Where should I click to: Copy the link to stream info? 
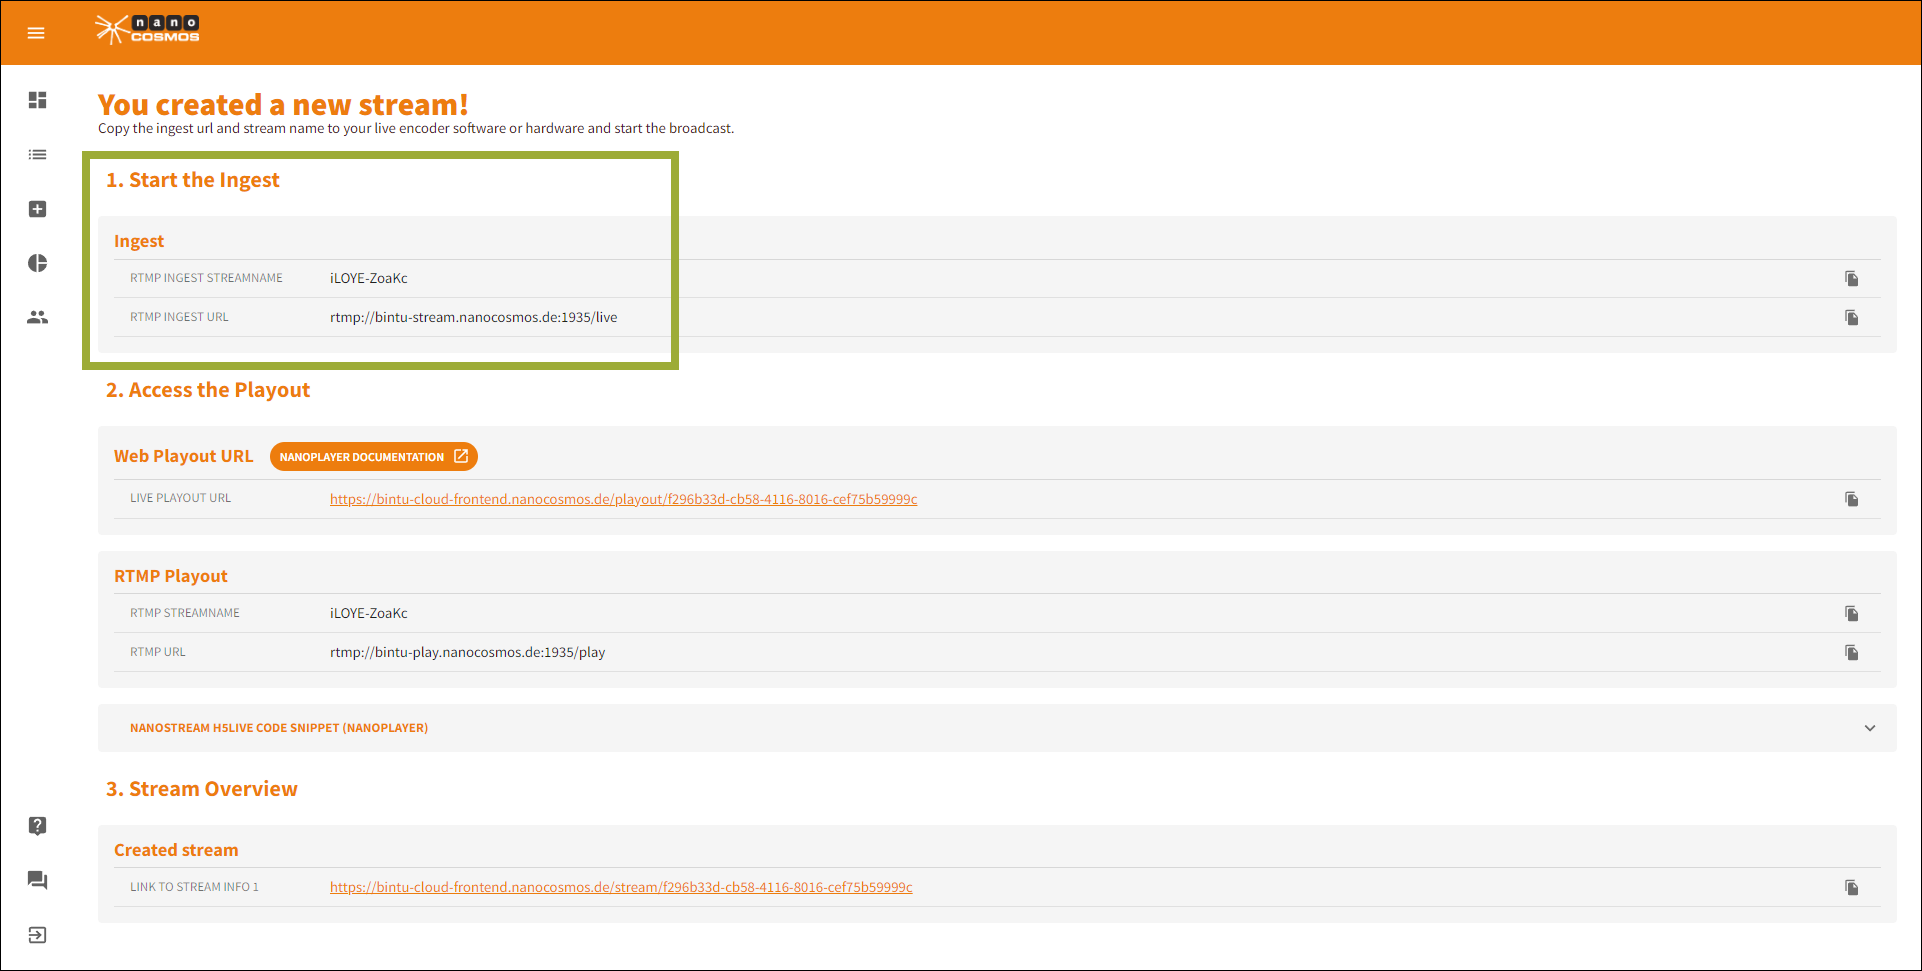click(1851, 888)
